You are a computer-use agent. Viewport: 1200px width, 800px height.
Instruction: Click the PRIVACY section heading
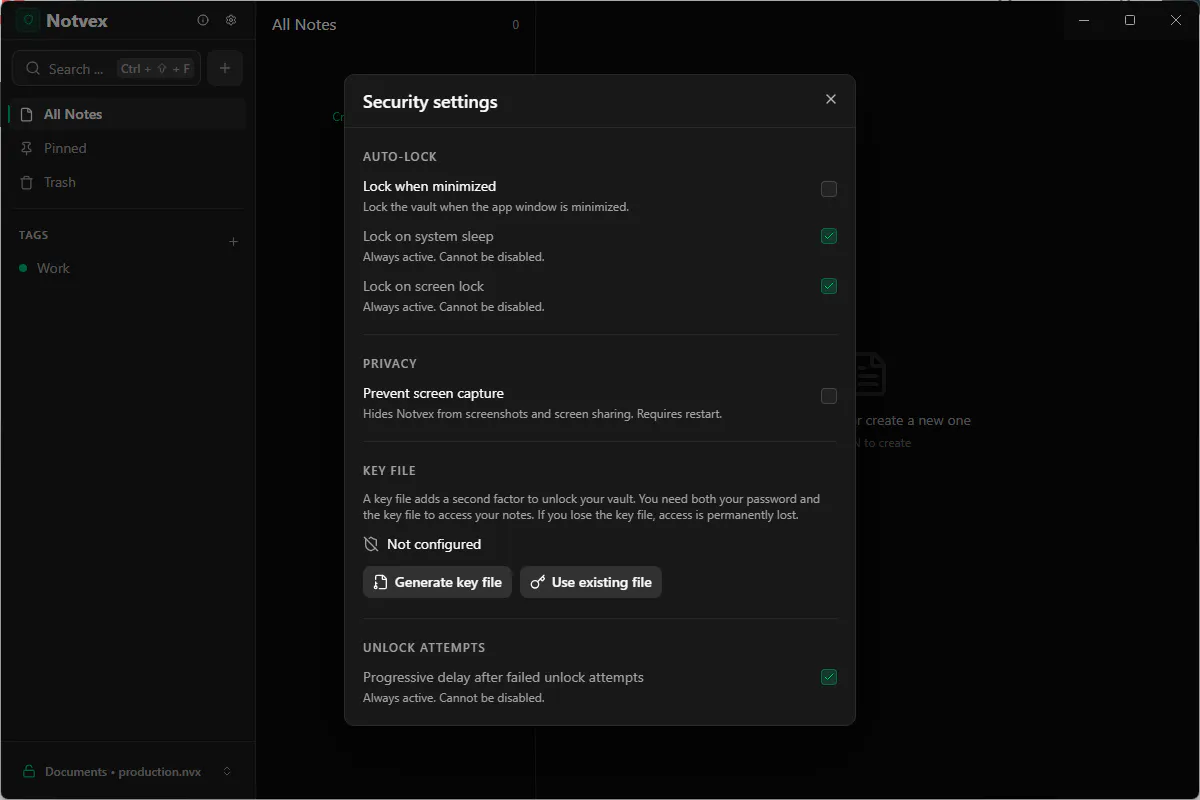point(390,364)
